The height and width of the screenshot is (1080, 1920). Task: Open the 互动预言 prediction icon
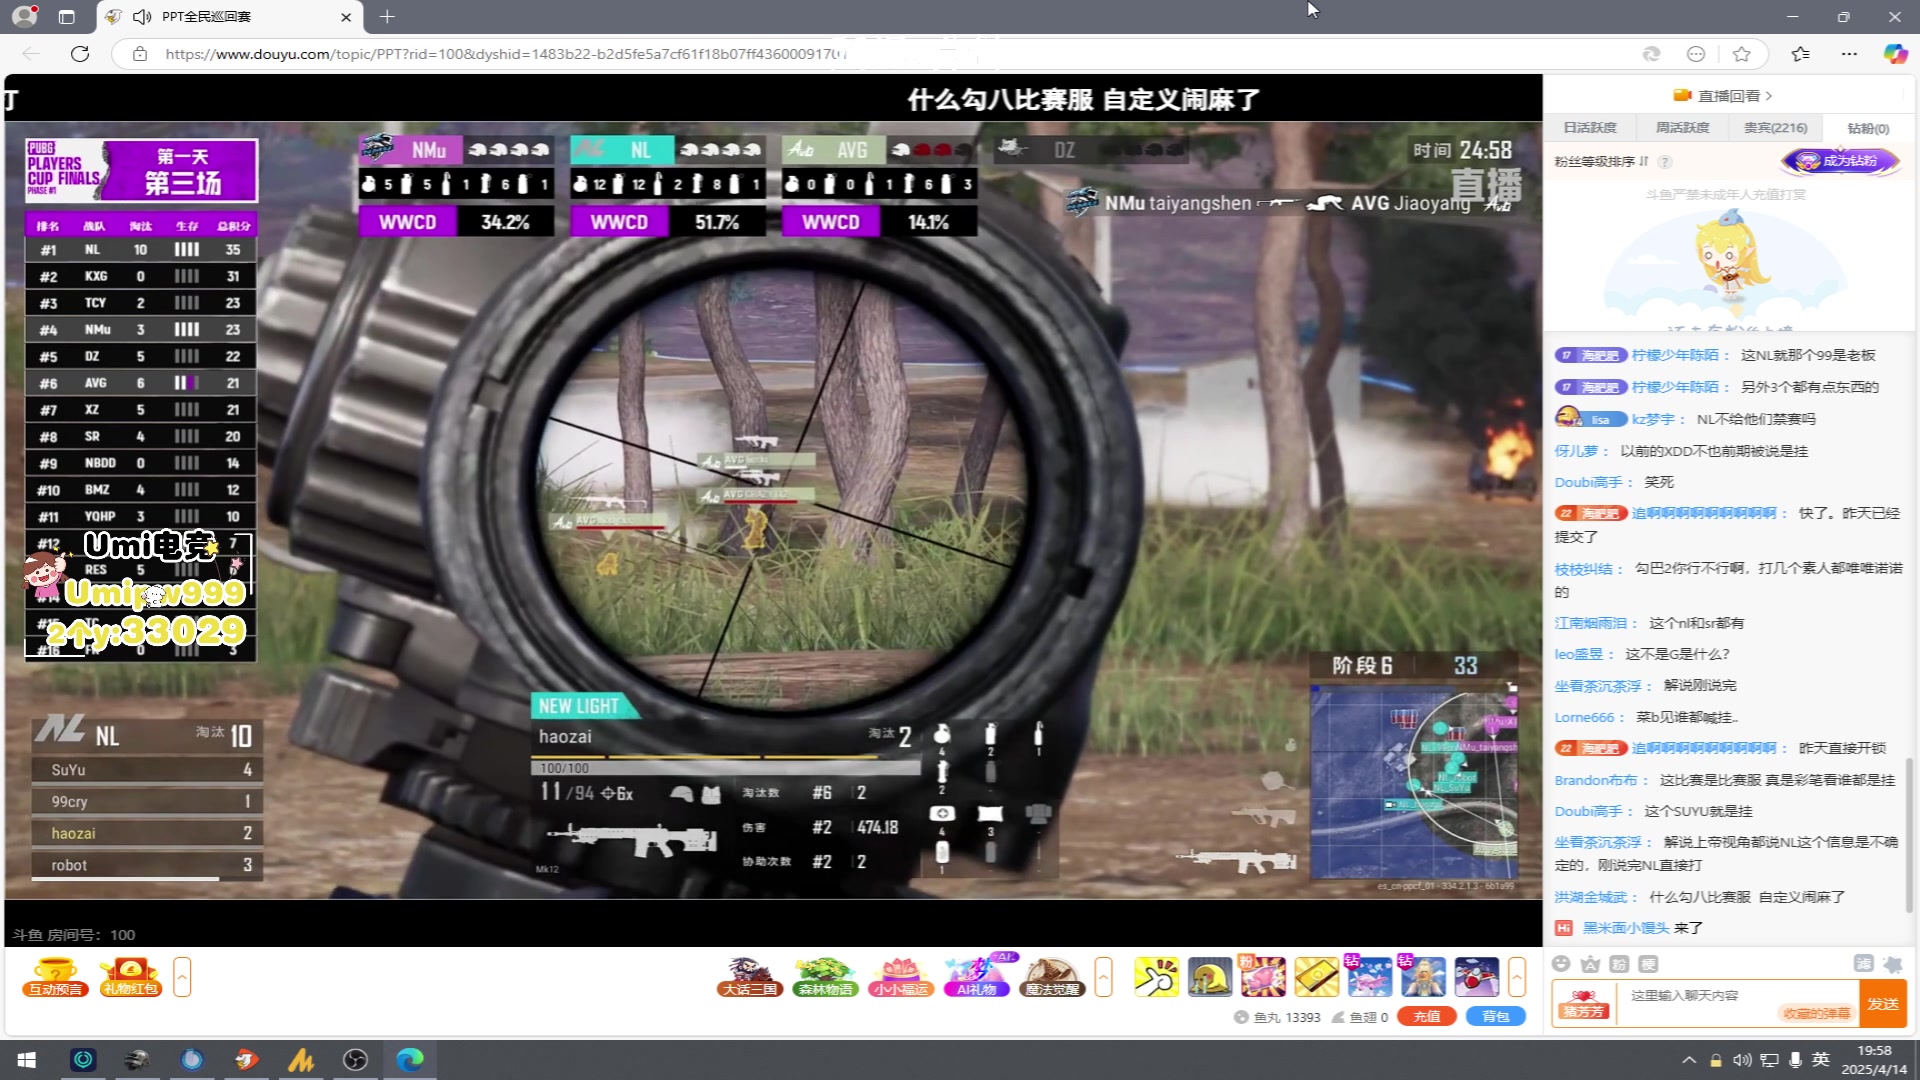(55, 977)
